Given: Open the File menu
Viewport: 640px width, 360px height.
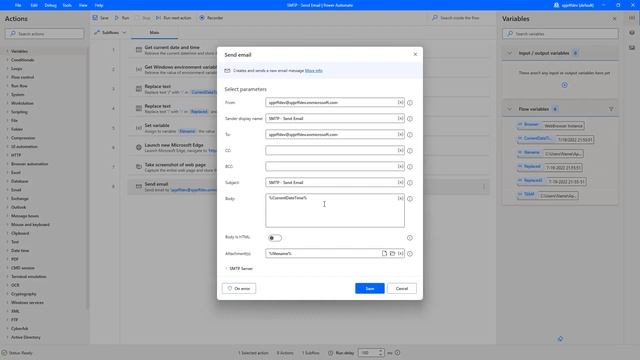Looking at the screenshot, I should click(18, 5).
